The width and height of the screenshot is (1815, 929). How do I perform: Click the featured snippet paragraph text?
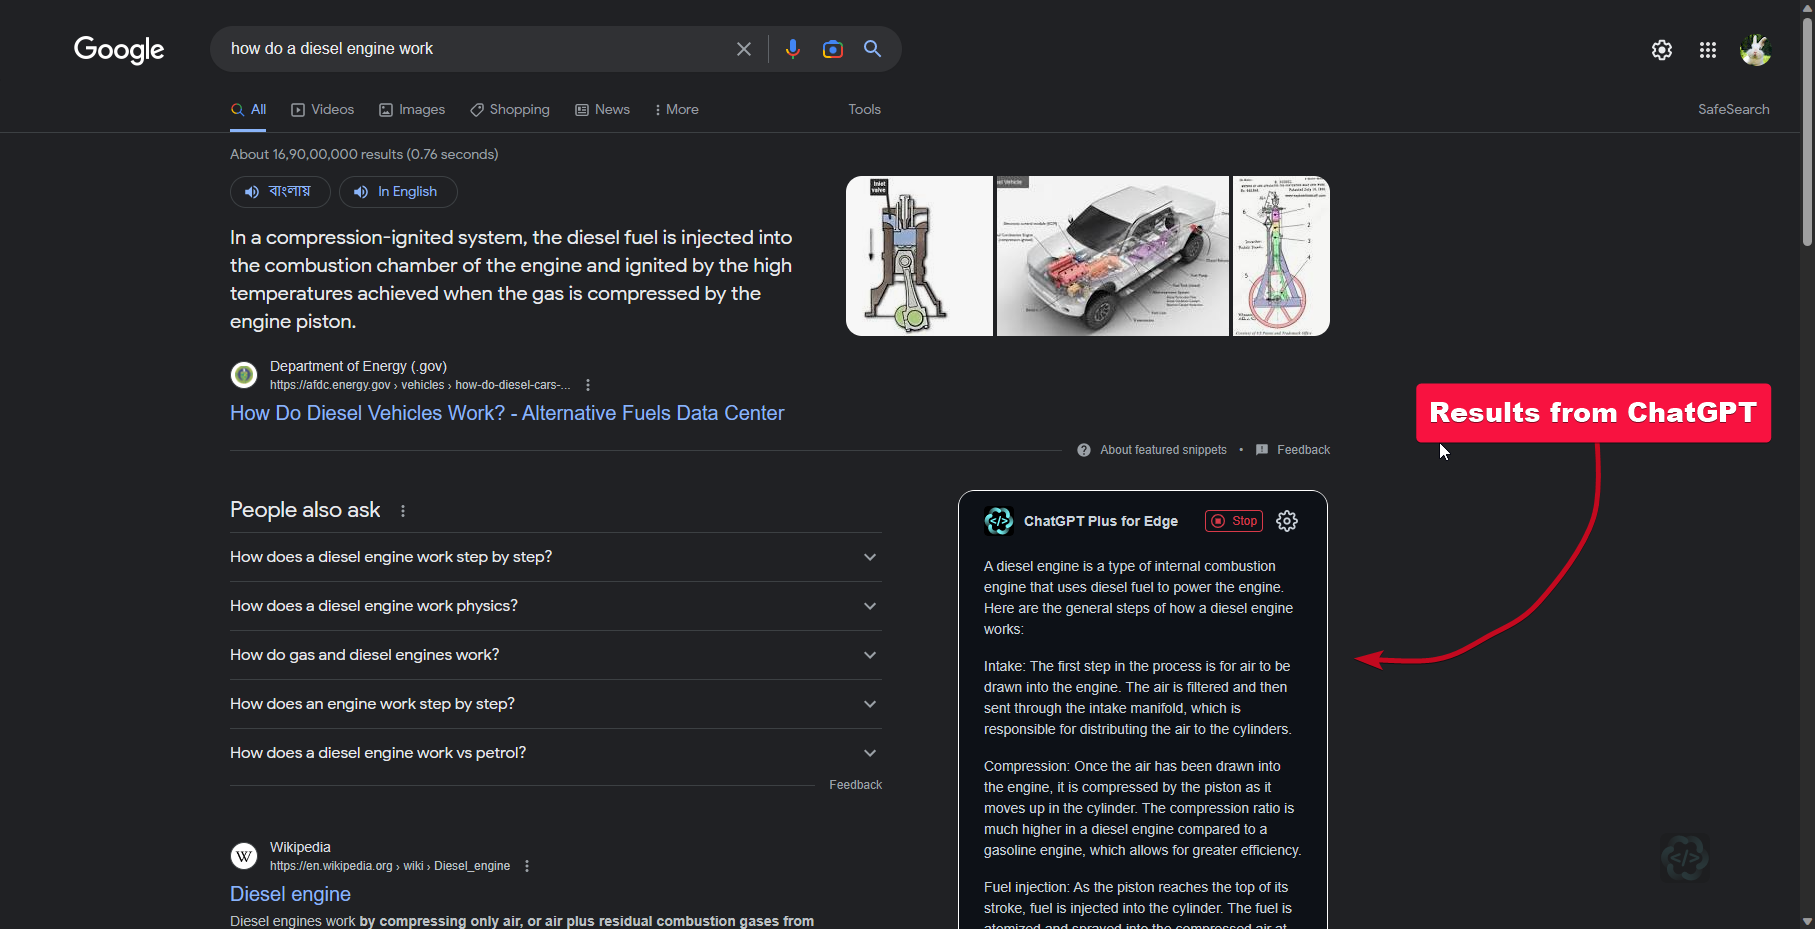pos(511,279)
